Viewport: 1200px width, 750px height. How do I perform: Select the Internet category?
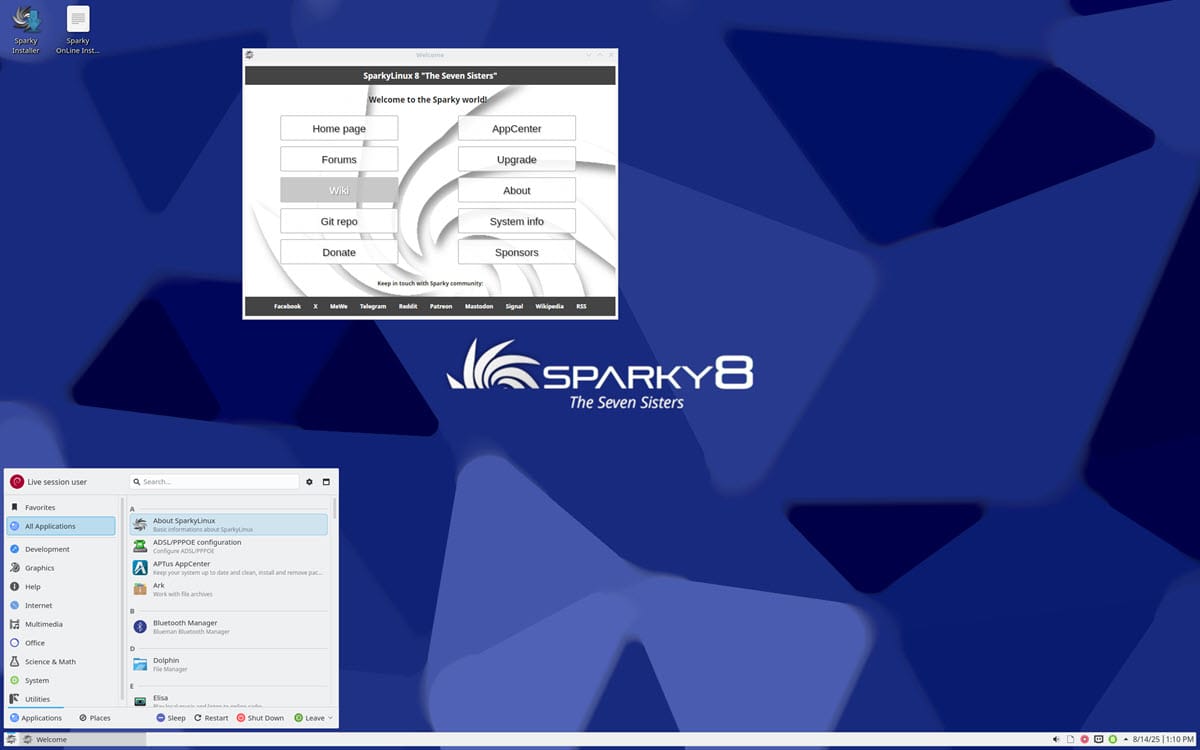(61, 605)
